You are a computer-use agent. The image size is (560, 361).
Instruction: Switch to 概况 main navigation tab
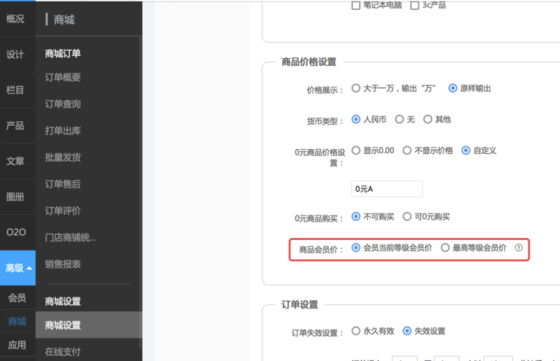[x=15, y=19]
